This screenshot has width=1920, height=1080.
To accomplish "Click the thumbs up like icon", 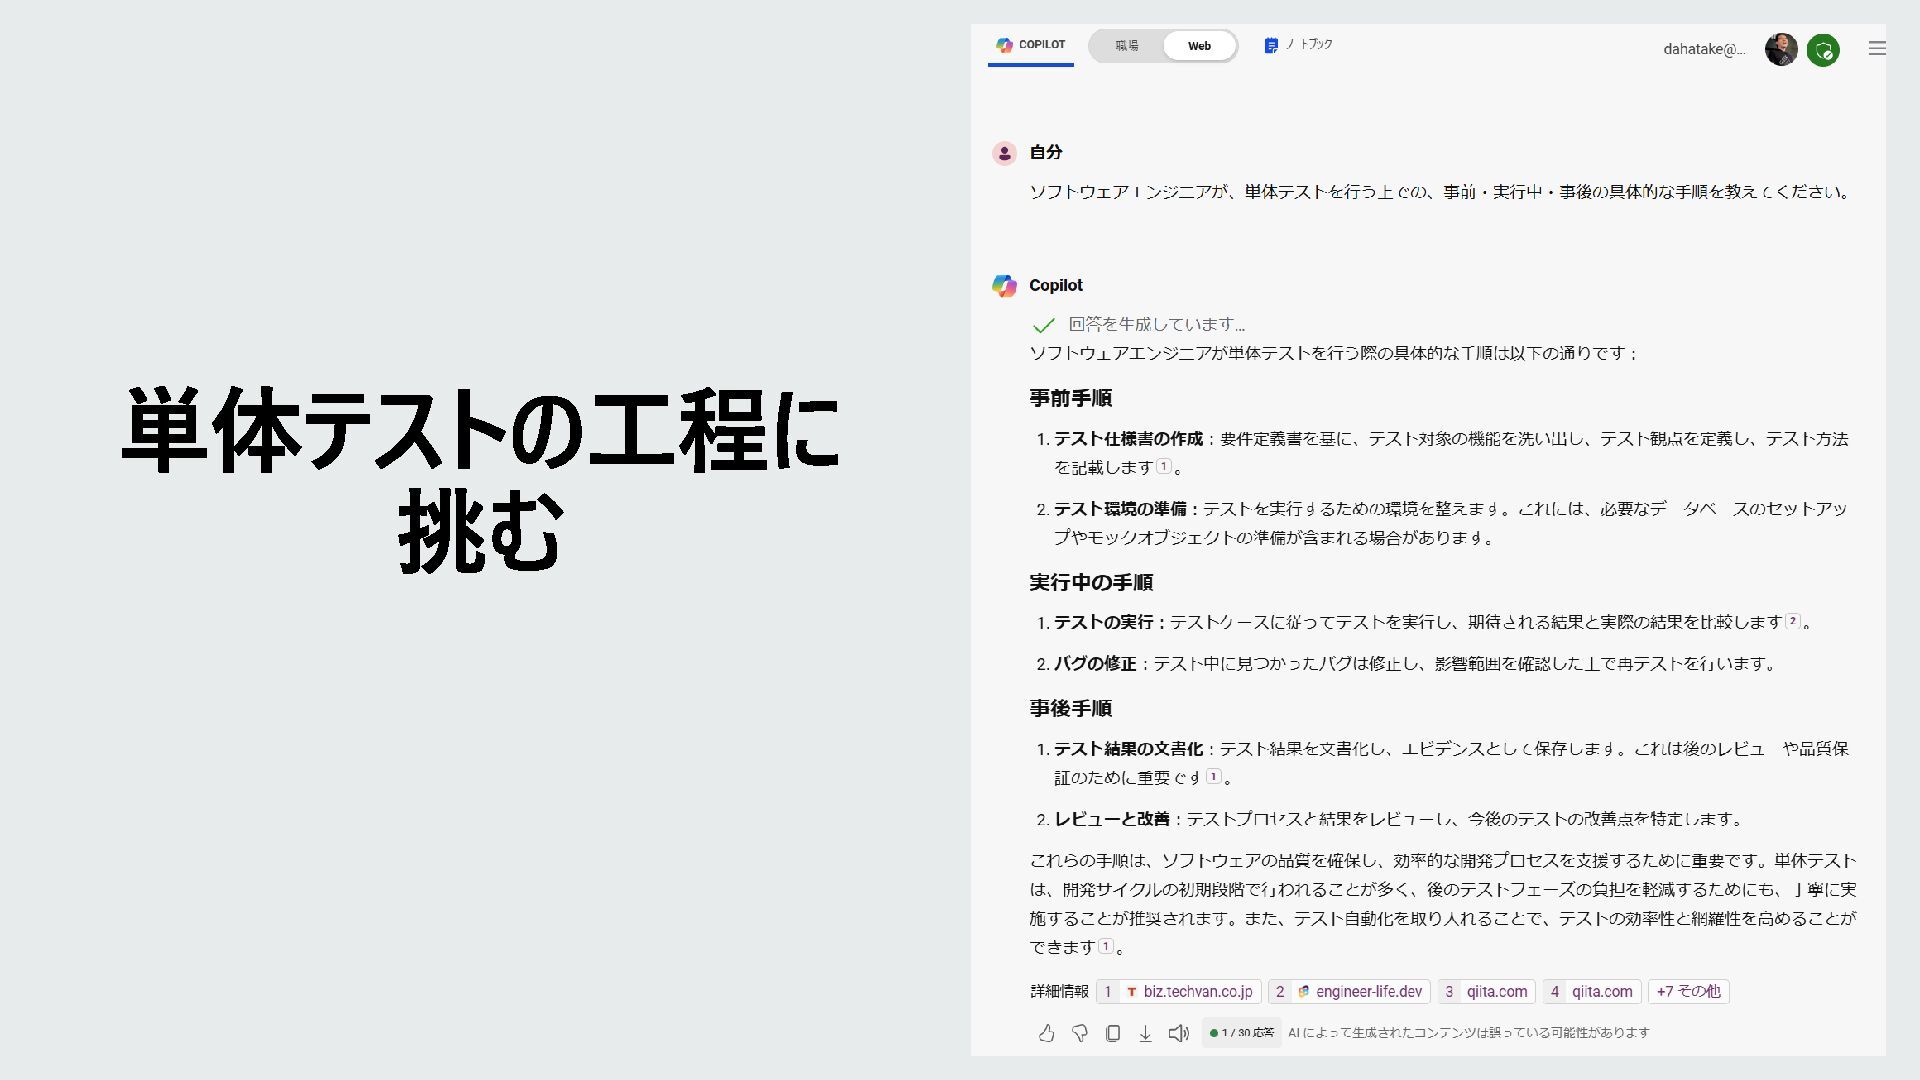I will [x=1046, y=1033].
